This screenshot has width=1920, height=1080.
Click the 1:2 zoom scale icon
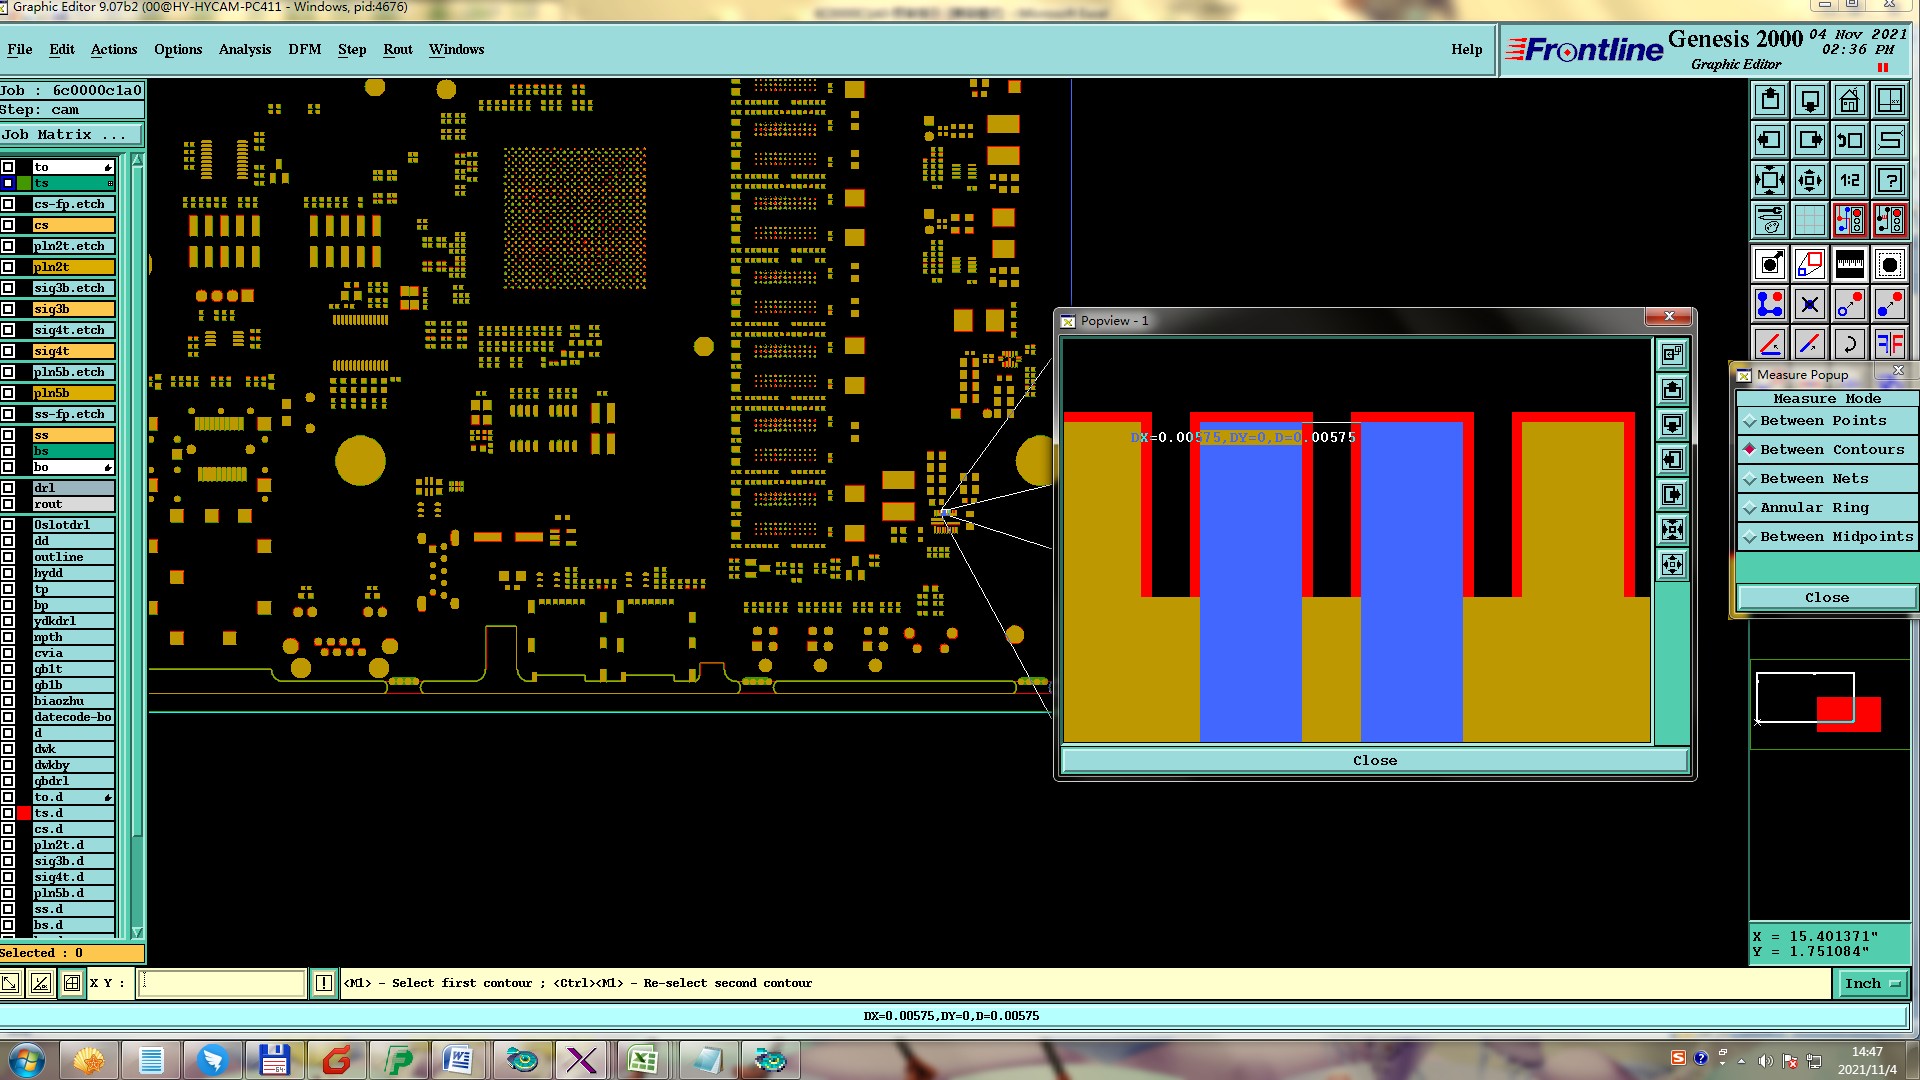1849,180
